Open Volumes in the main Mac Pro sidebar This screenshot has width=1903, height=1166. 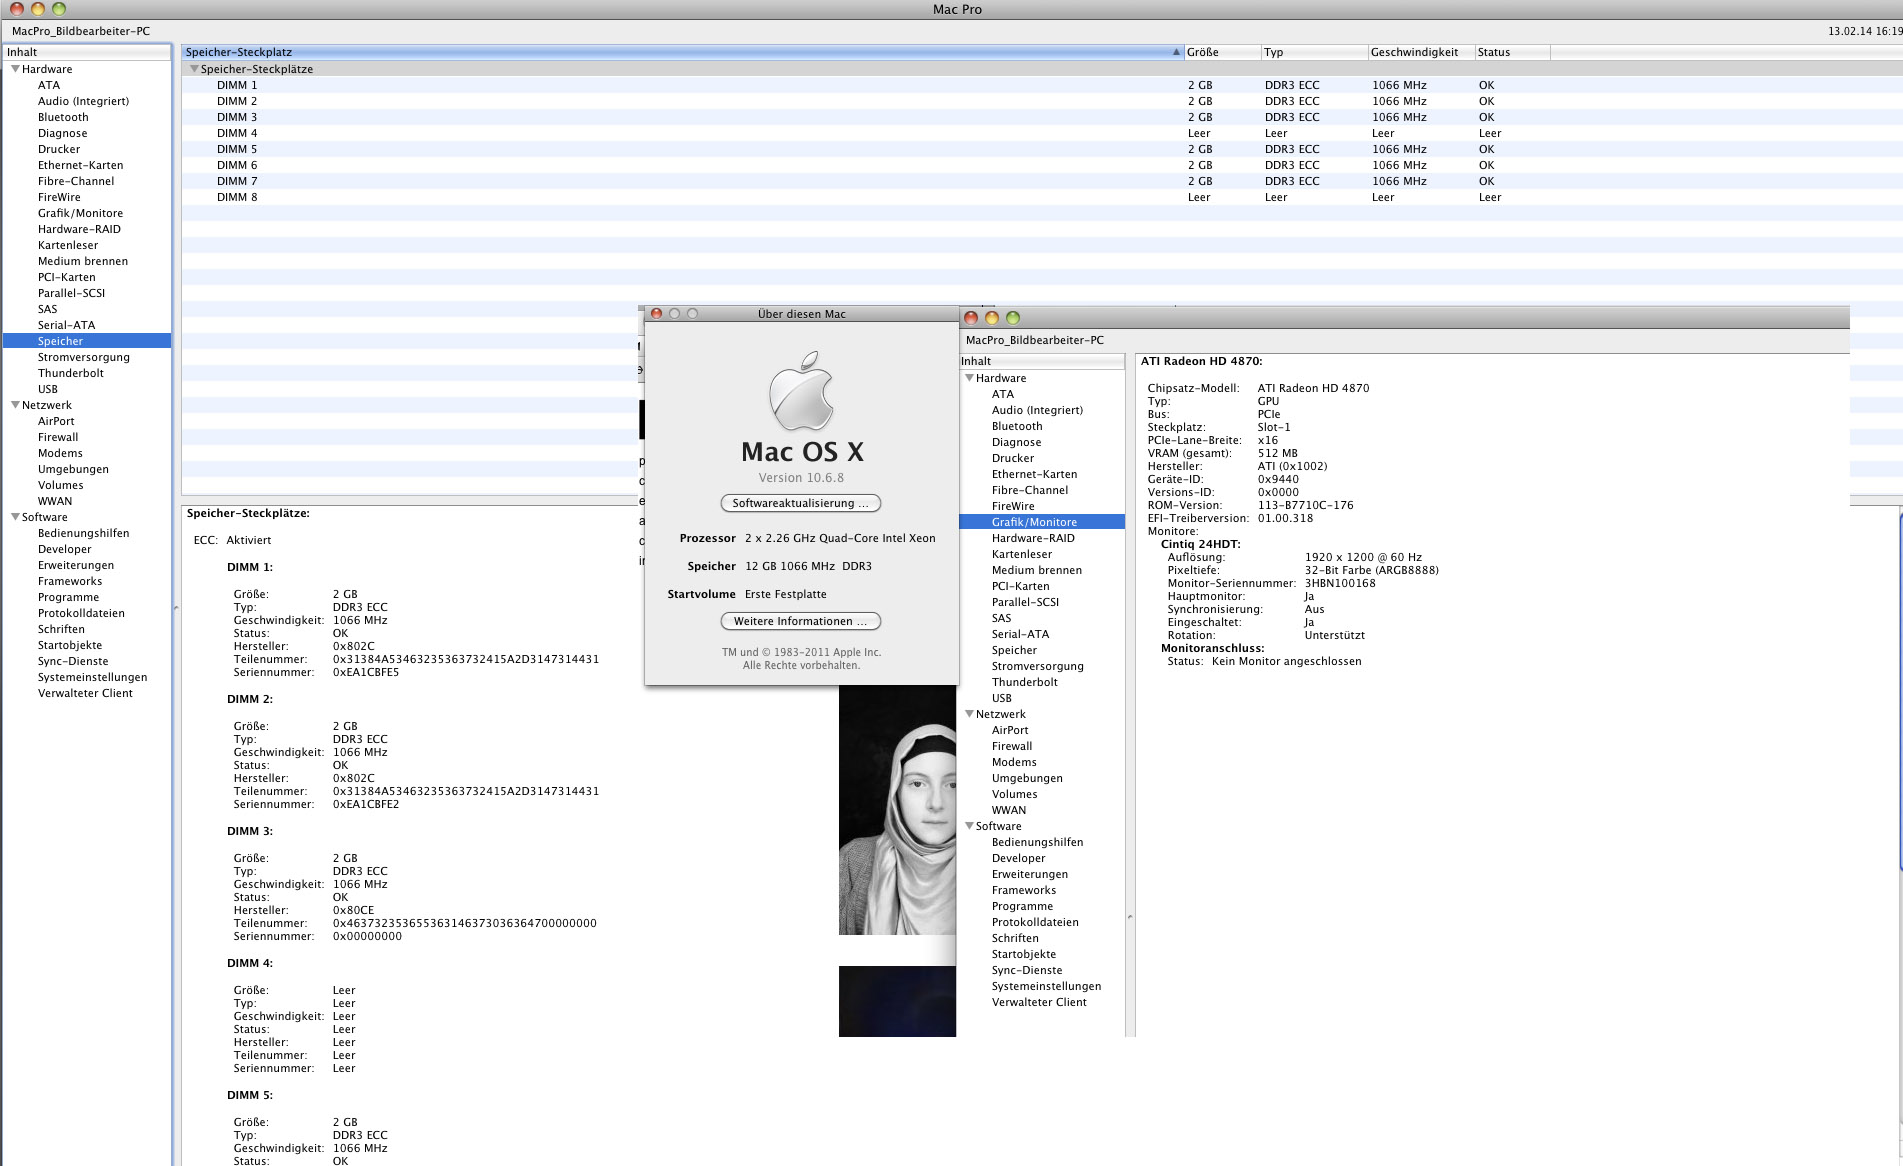click(x=60, y=485)
